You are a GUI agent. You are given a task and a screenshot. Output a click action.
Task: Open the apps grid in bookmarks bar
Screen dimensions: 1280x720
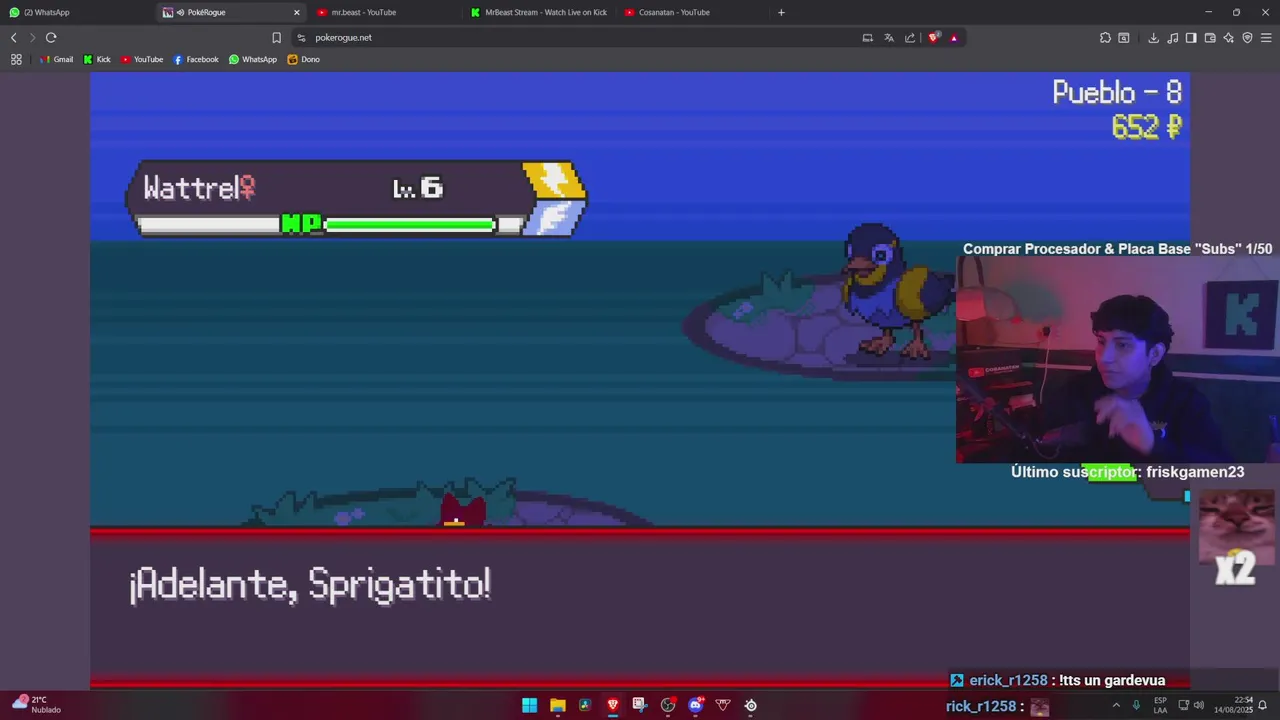pyautogui.click(x=16, y=59)
